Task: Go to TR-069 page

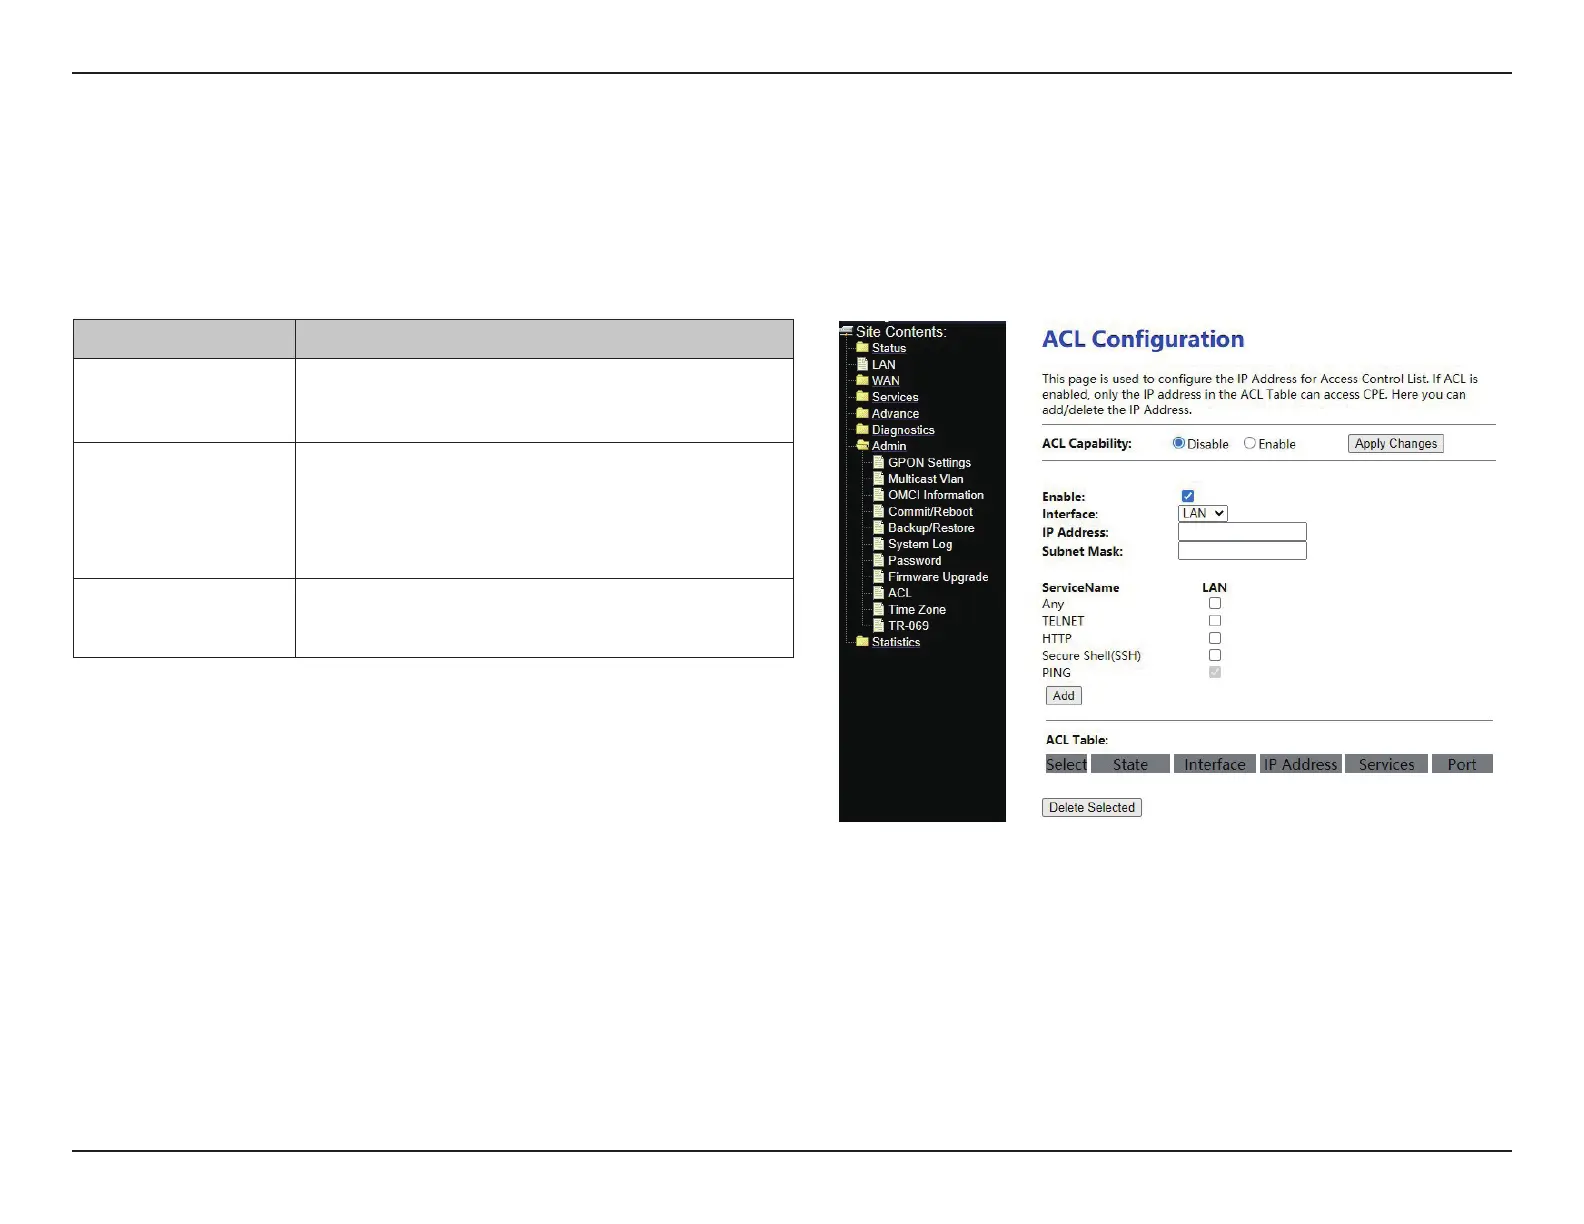Action: (x=909, y=626)
